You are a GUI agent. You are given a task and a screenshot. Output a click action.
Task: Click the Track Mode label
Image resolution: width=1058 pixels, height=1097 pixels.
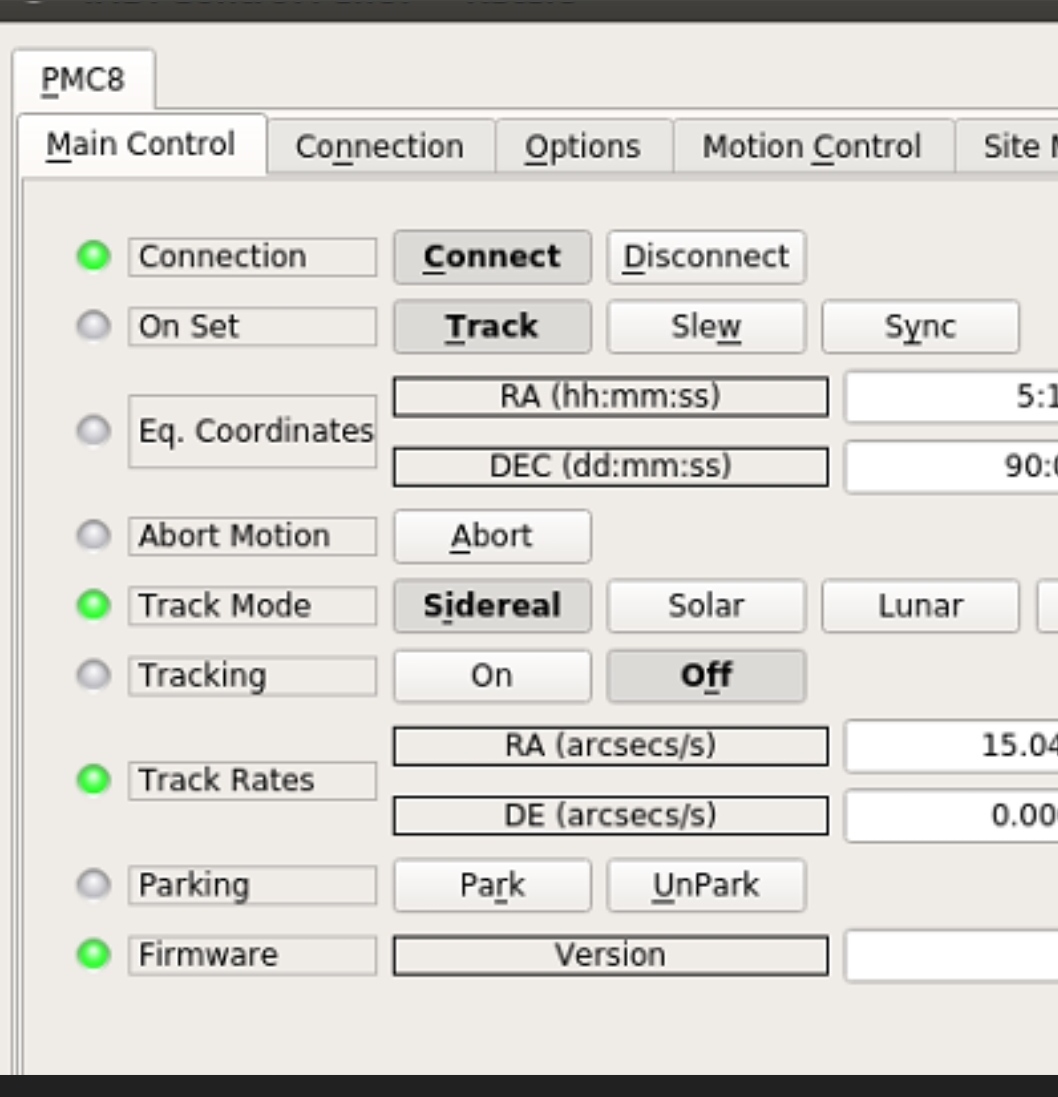253,606
